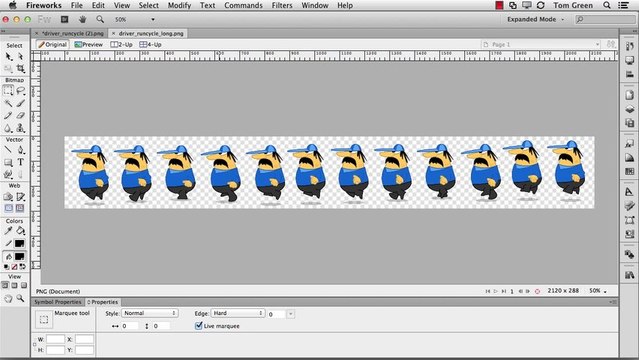Select the Pointer tool
This screenshot has width=639, height=360.
point(9,57)
